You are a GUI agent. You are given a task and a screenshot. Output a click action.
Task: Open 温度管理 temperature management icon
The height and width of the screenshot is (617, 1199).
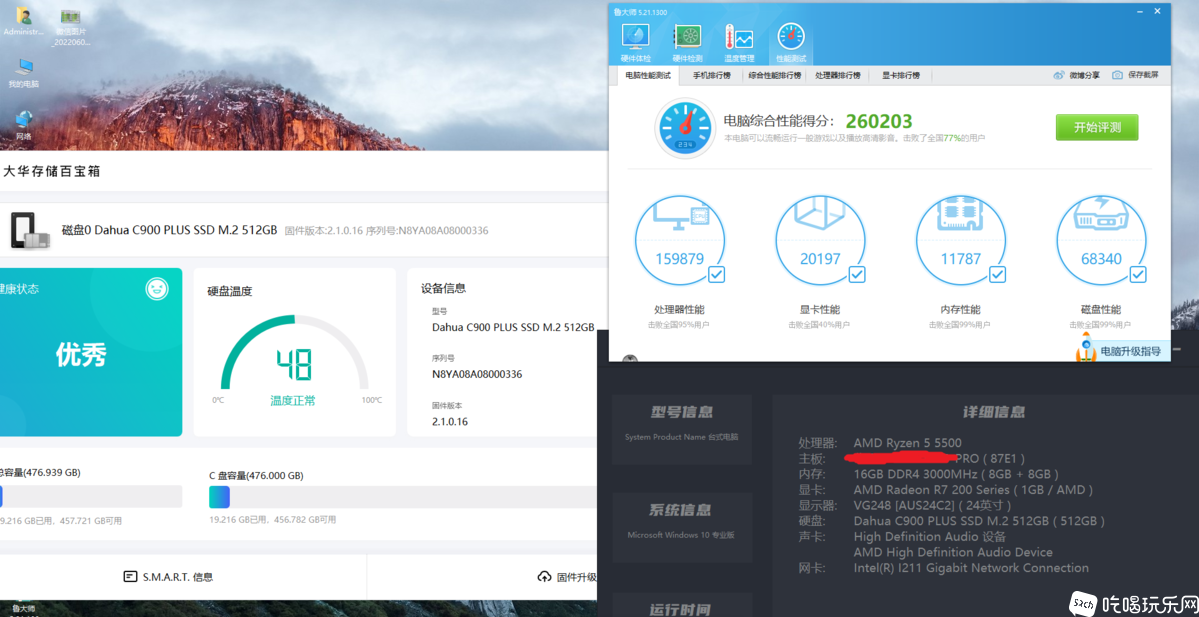pos(739,43)
